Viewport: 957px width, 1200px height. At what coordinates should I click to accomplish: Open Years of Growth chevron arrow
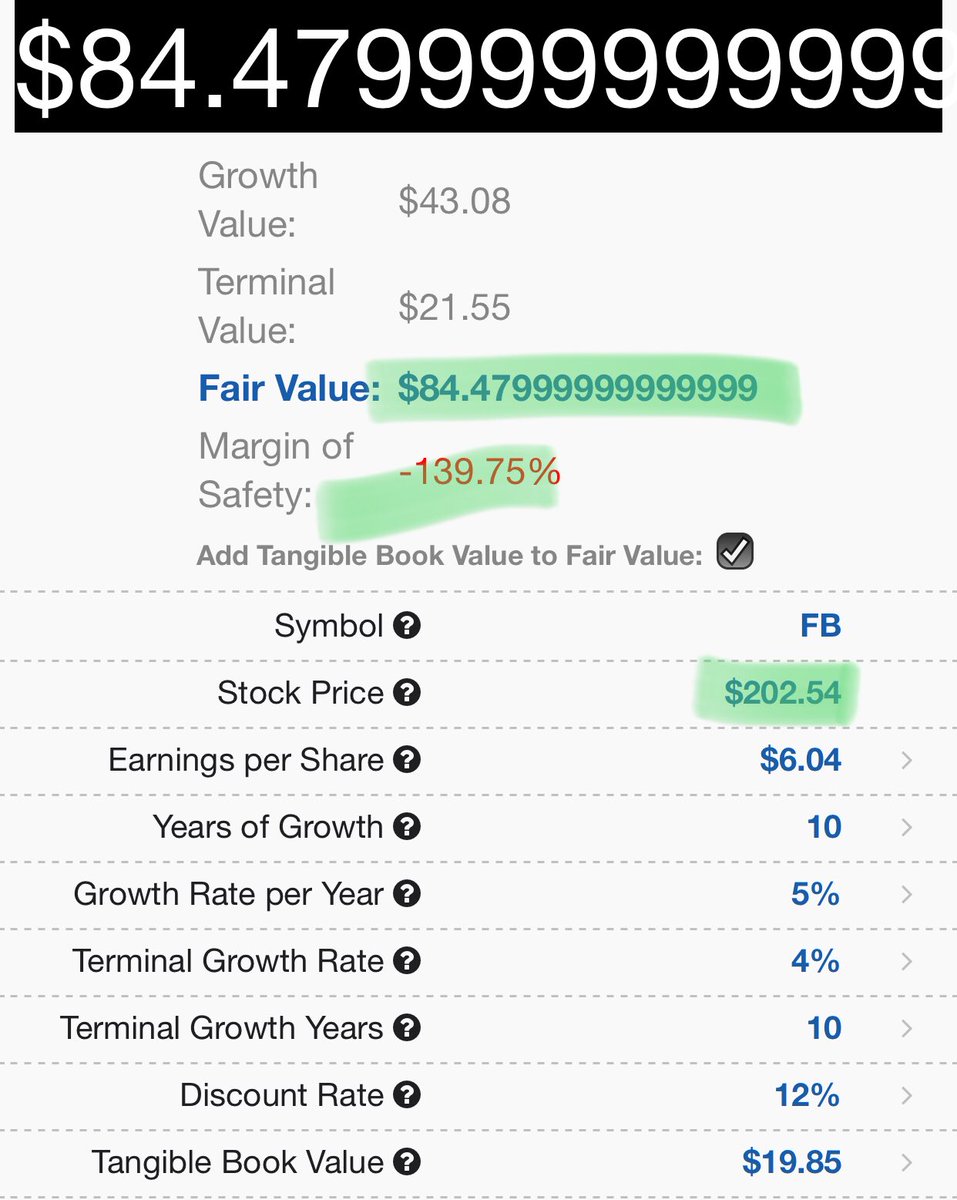click(x=906, y=827)
